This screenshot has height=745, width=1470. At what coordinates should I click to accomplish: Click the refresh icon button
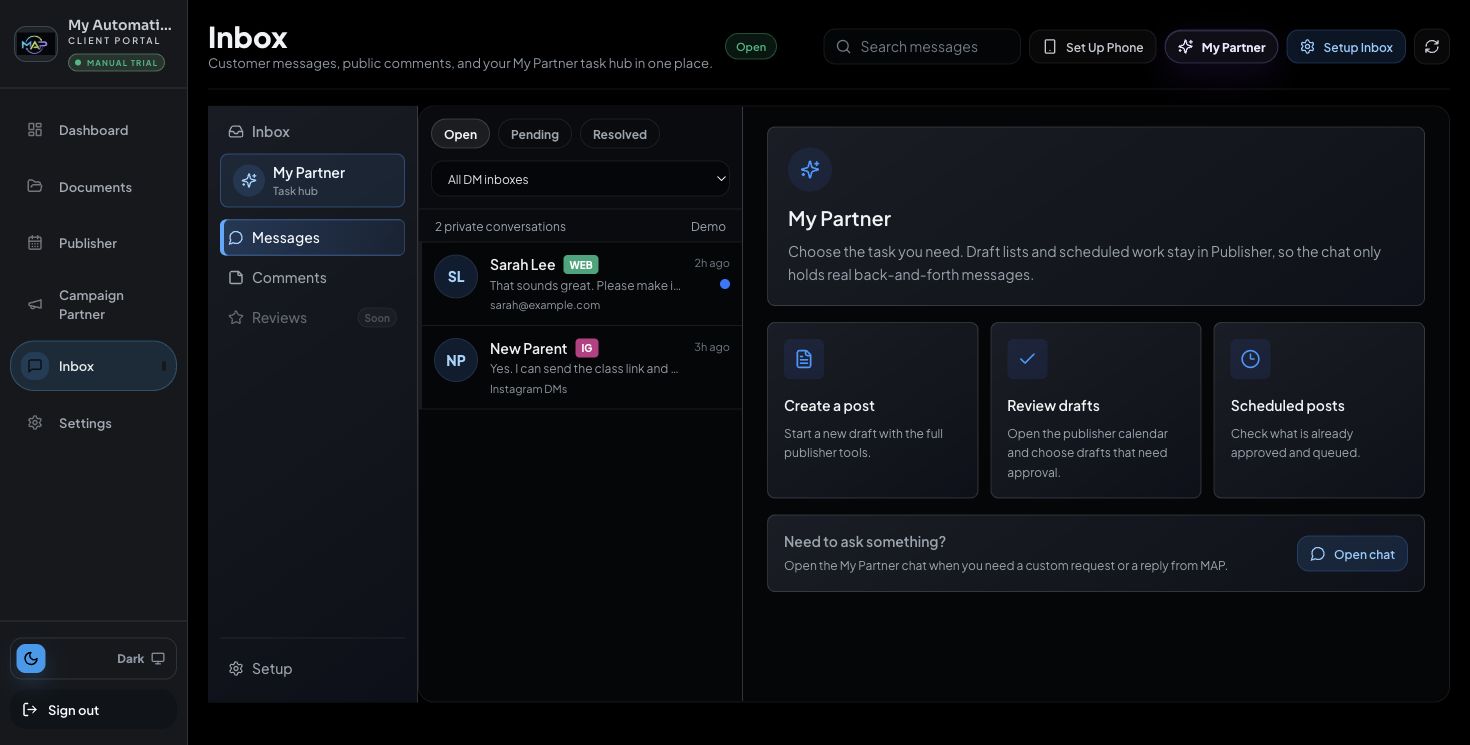[1432, 47]
